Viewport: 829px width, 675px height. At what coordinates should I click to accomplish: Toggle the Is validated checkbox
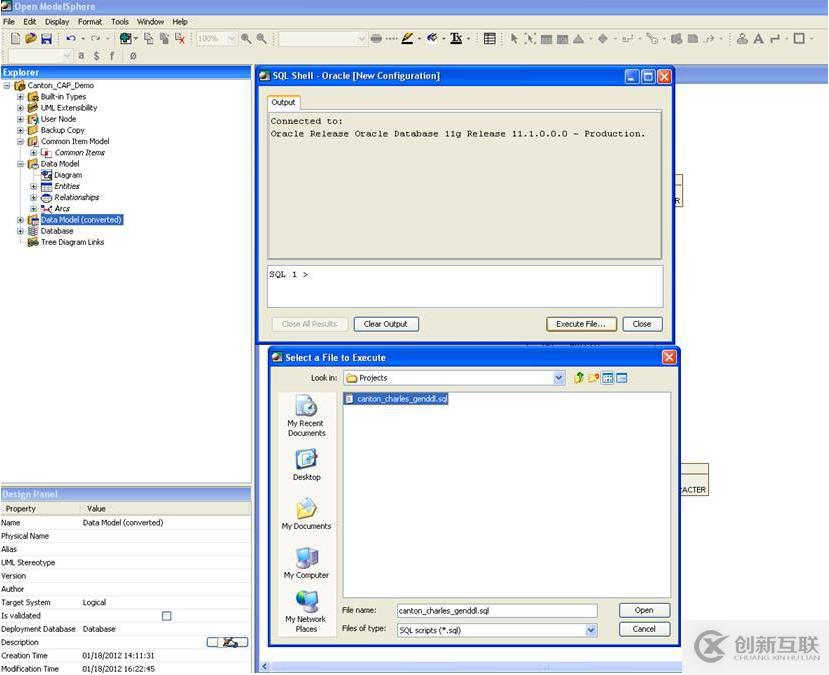[x=166, y=616]
